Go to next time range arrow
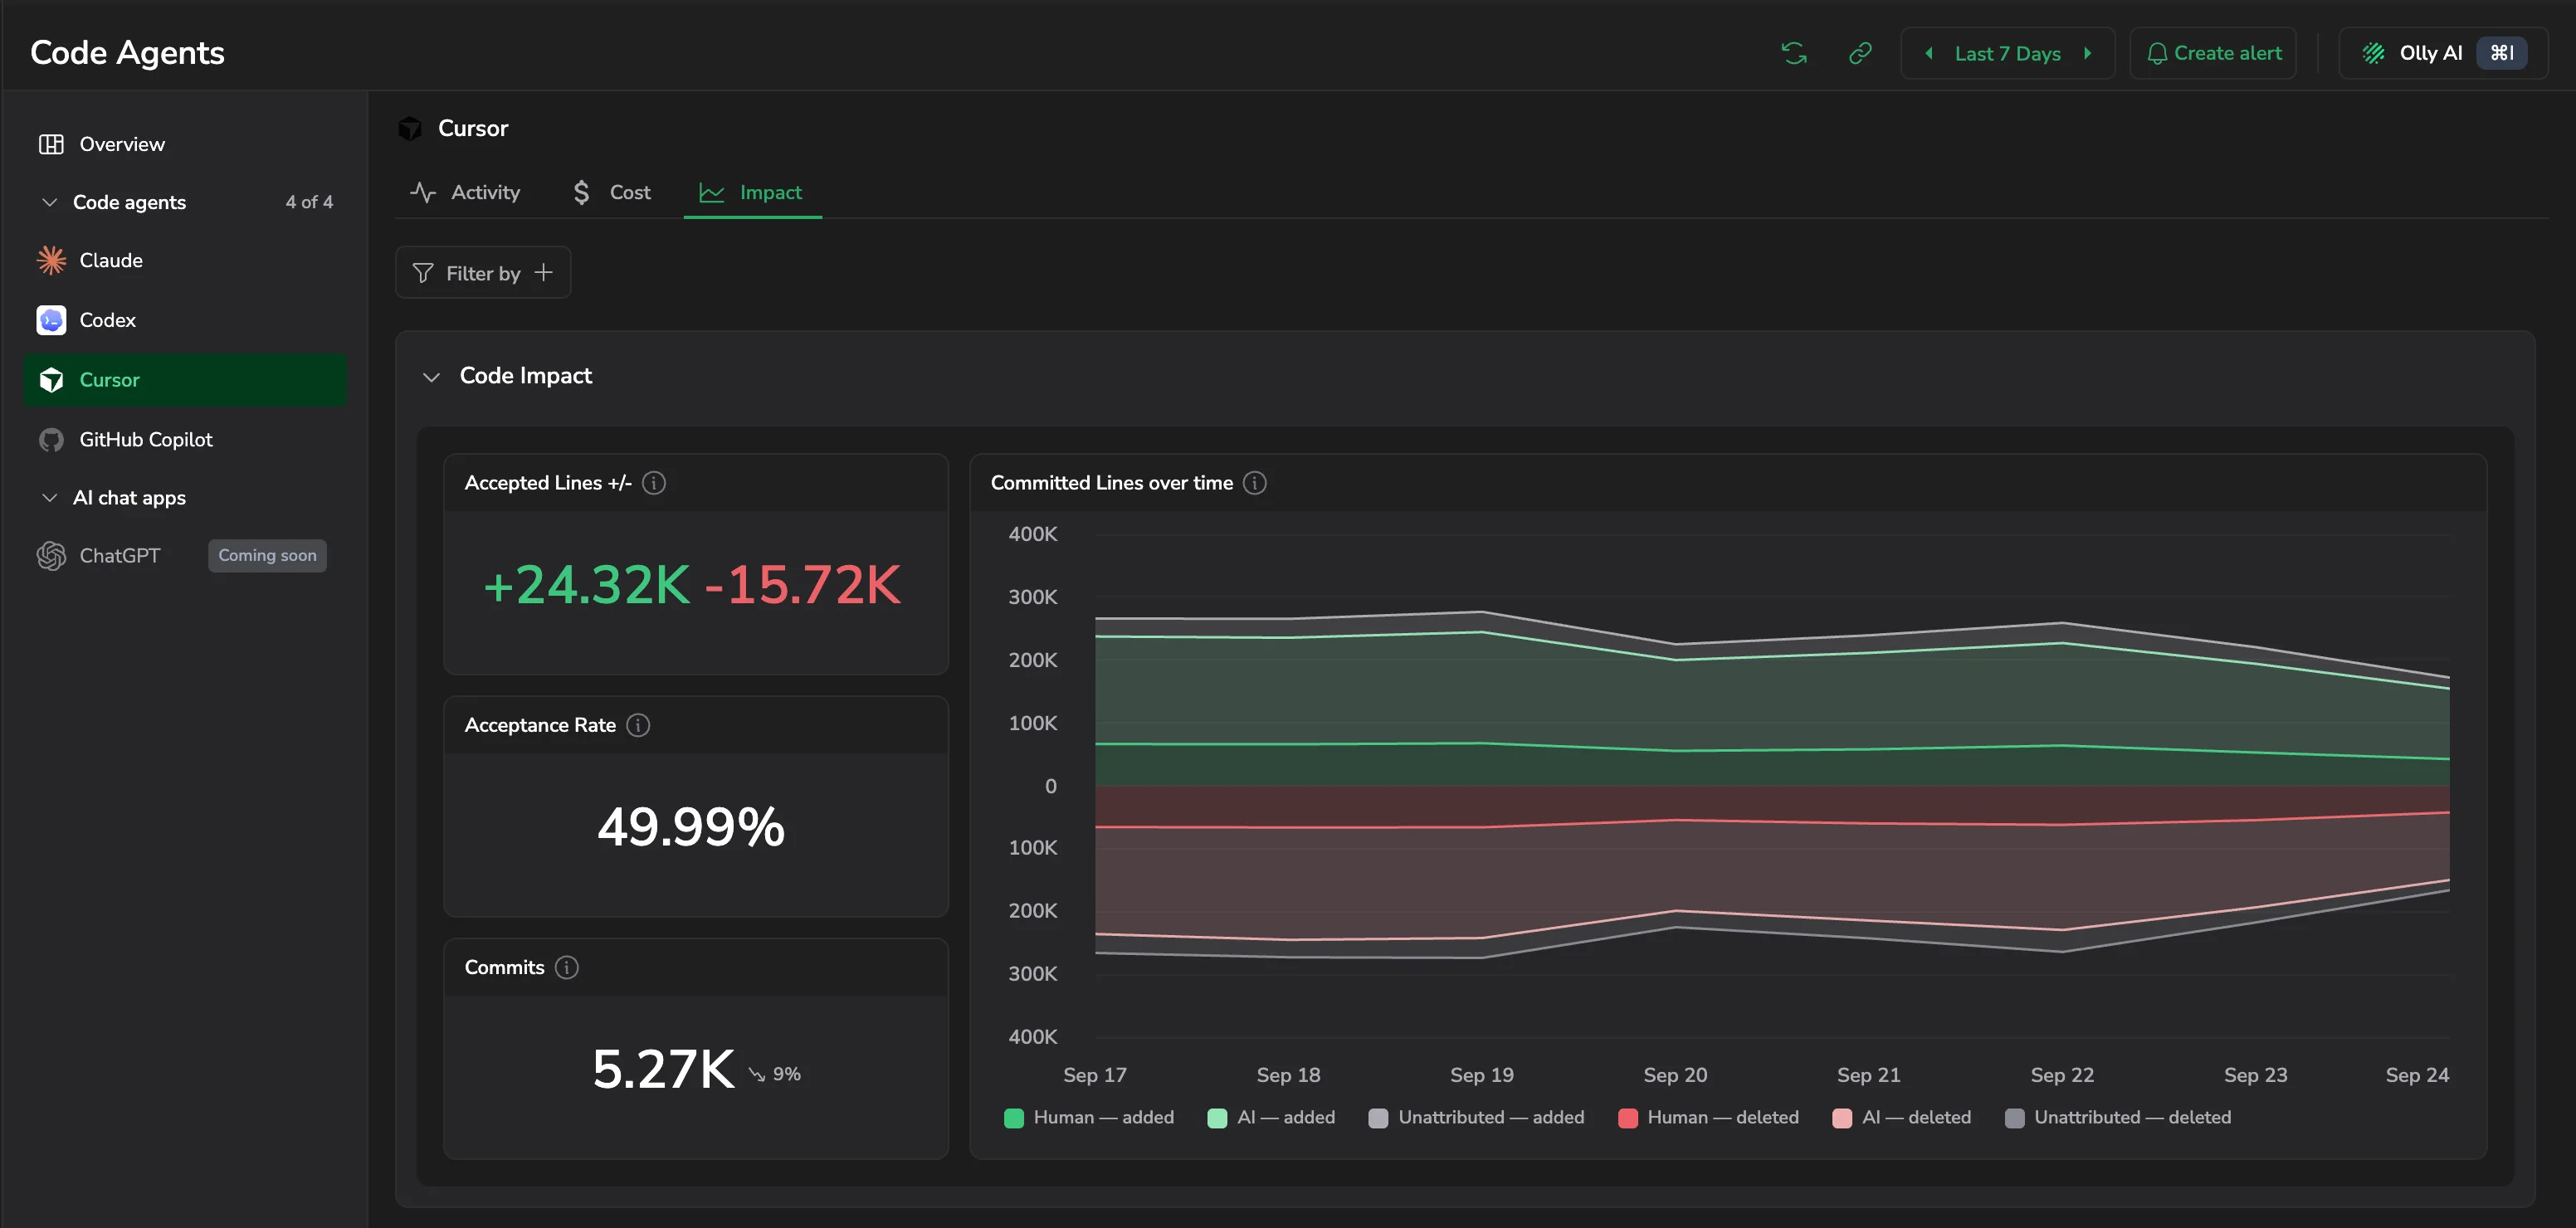 point(2088,53)
